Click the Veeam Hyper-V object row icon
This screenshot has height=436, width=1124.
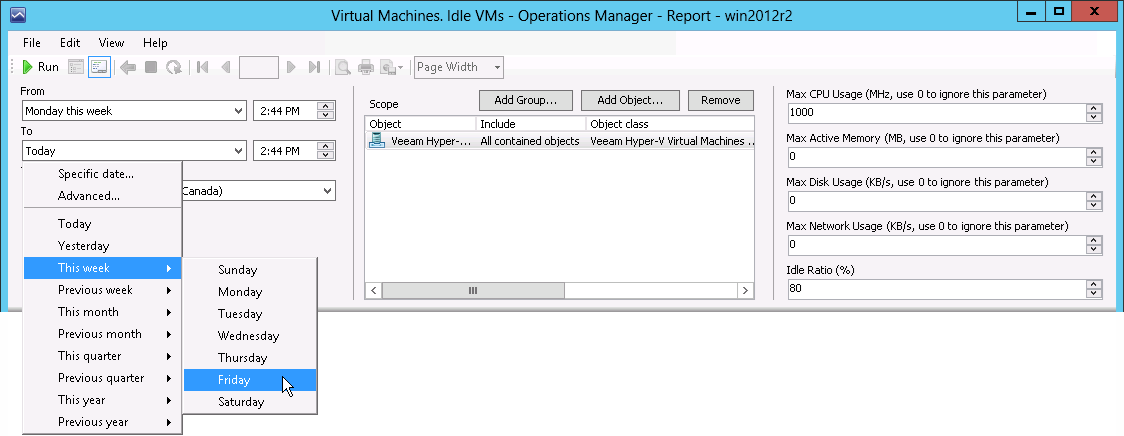click(x=377, y=141)
